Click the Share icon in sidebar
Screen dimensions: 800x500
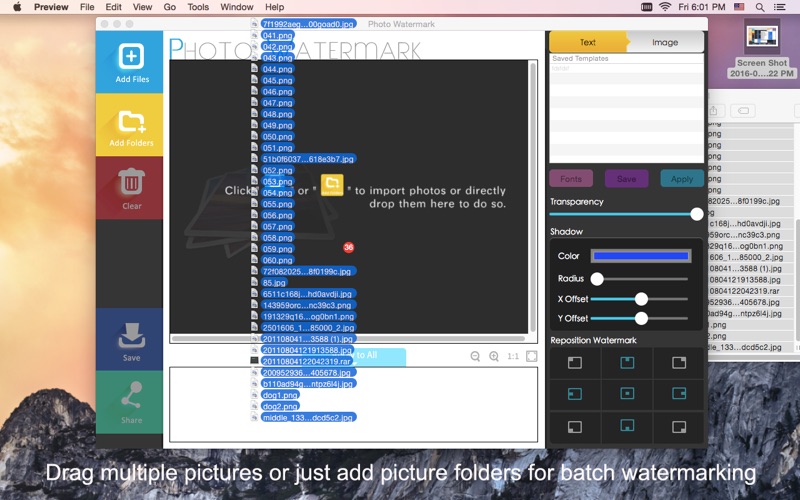[132, 395]
